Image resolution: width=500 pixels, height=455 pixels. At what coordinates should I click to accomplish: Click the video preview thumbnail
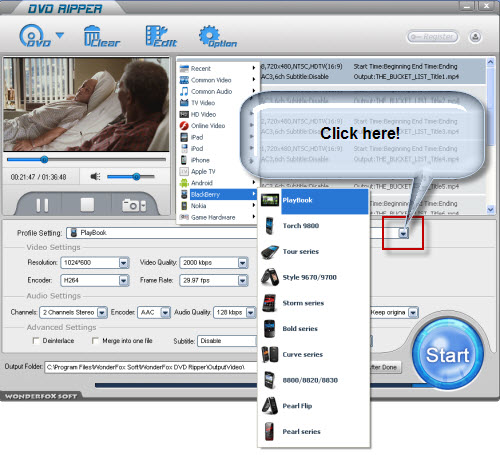86,105
